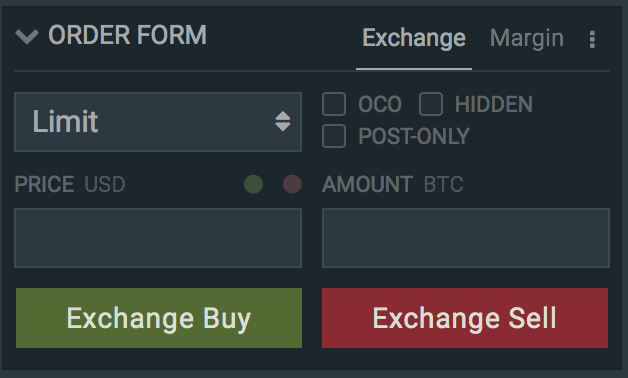
Task: Focus the Price USD input field
Action: click(x=158, y=238)
